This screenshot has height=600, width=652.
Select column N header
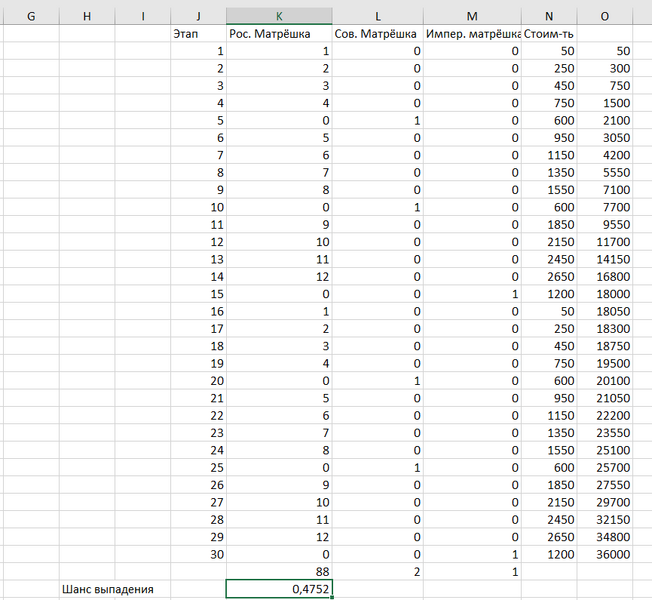pyautogui.click(x=549, y=16)
